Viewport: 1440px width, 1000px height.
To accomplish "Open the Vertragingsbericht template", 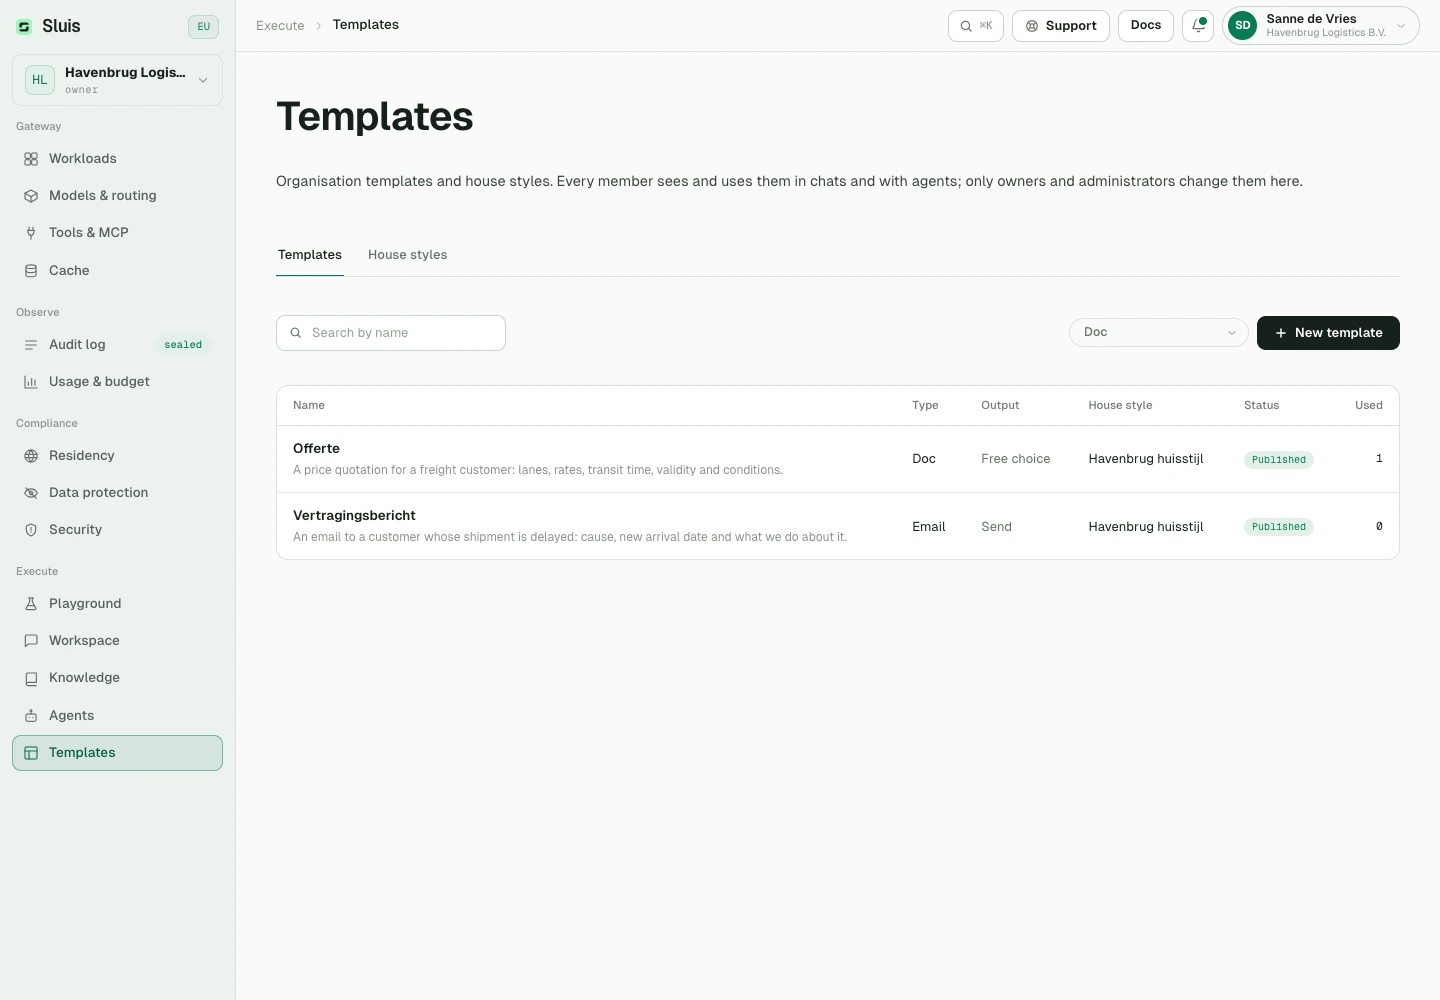I will 838,526.
